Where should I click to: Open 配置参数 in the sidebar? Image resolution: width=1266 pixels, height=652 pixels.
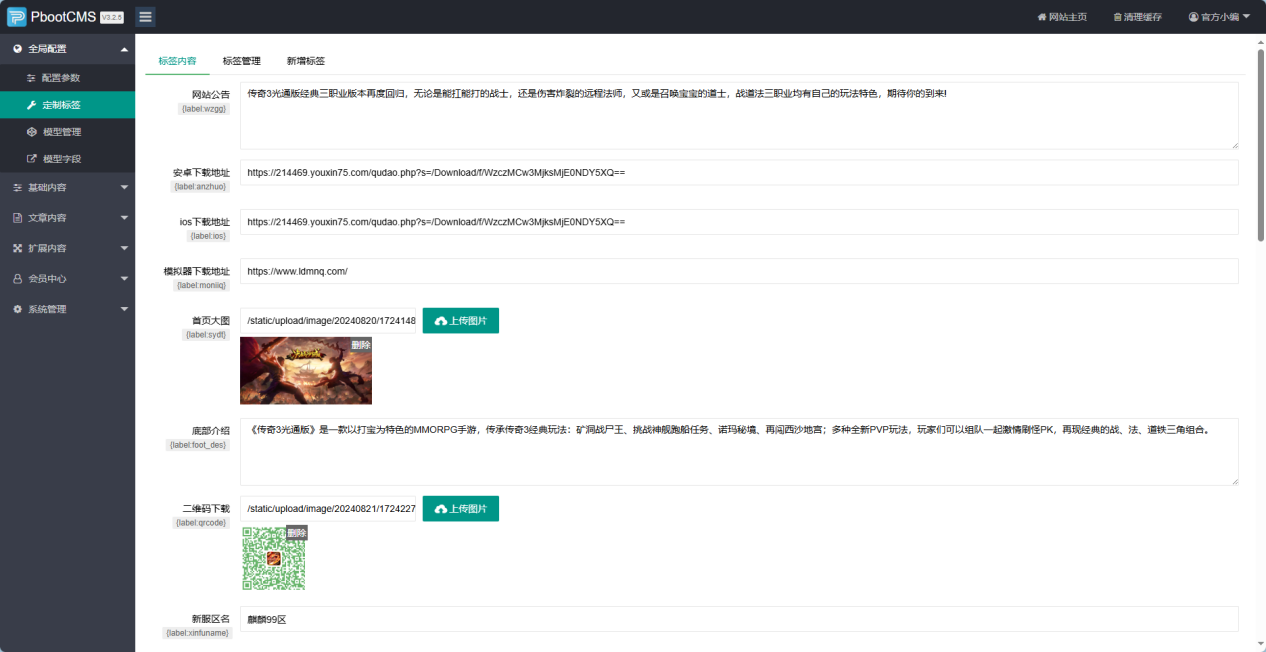[x=67, y=78]
